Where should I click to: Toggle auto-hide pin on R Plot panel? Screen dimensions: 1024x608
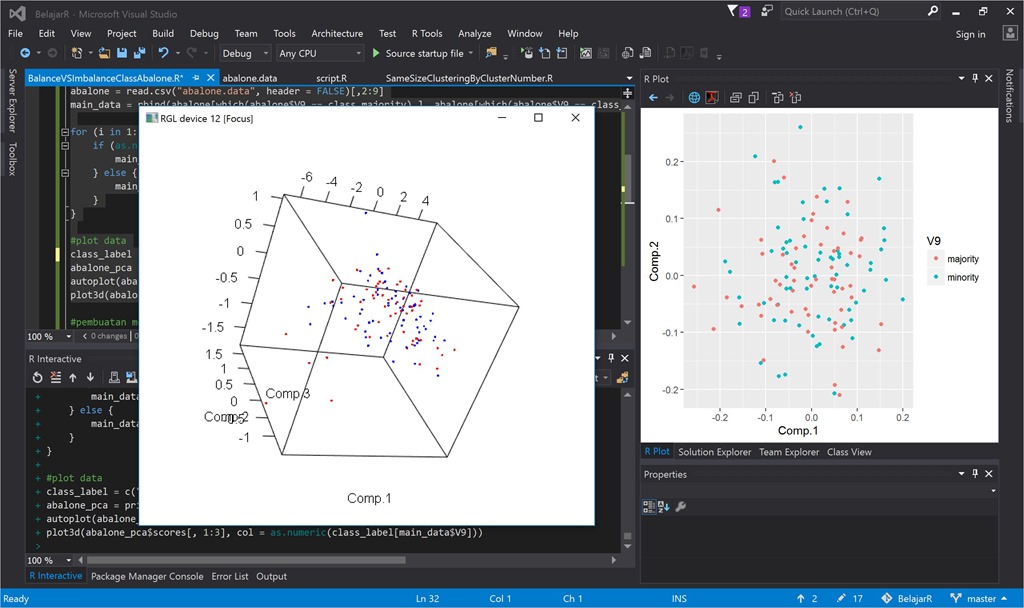point(976,78)
